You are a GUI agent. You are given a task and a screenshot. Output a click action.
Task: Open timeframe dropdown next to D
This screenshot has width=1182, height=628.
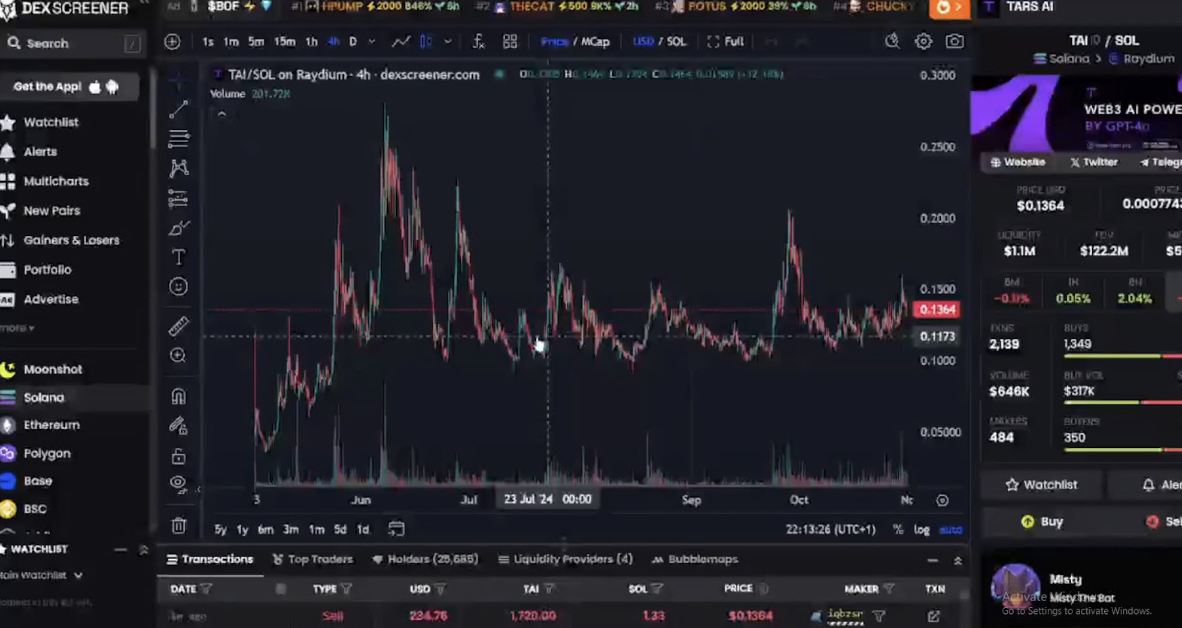pos(371,41)
